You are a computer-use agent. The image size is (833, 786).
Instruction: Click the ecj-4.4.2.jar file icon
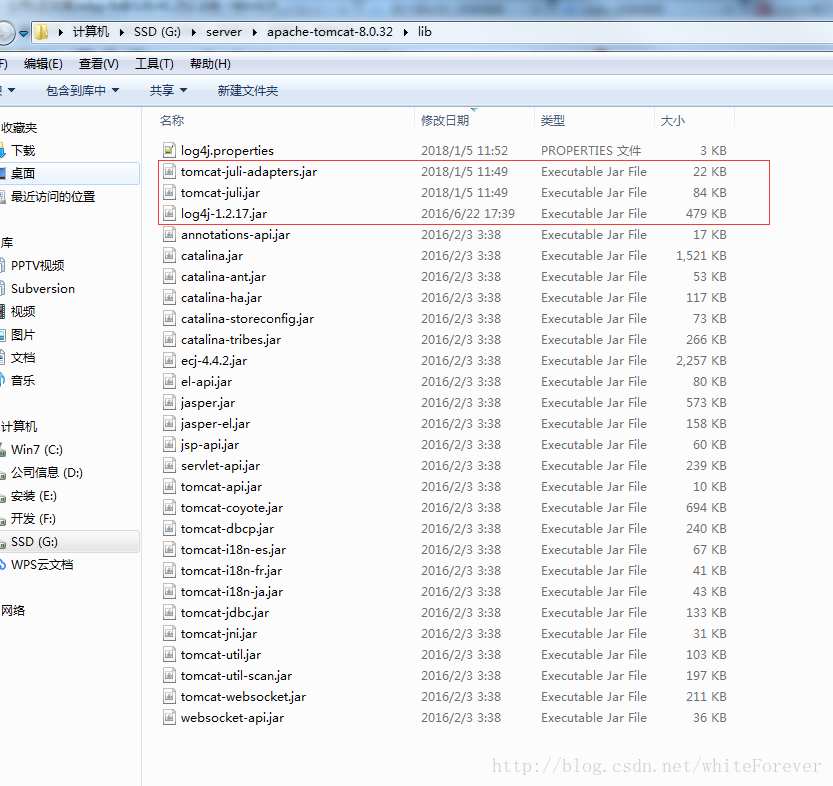pos(169,360)
